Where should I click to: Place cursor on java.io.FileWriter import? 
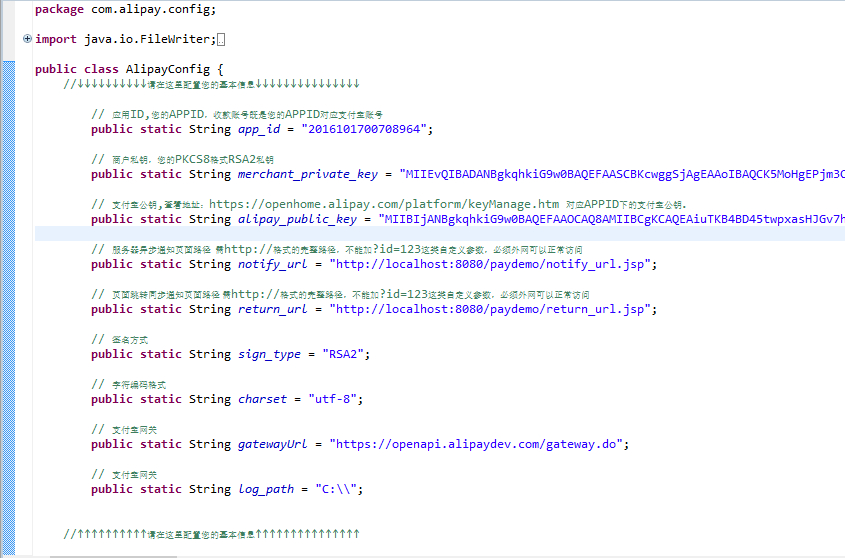147,39
